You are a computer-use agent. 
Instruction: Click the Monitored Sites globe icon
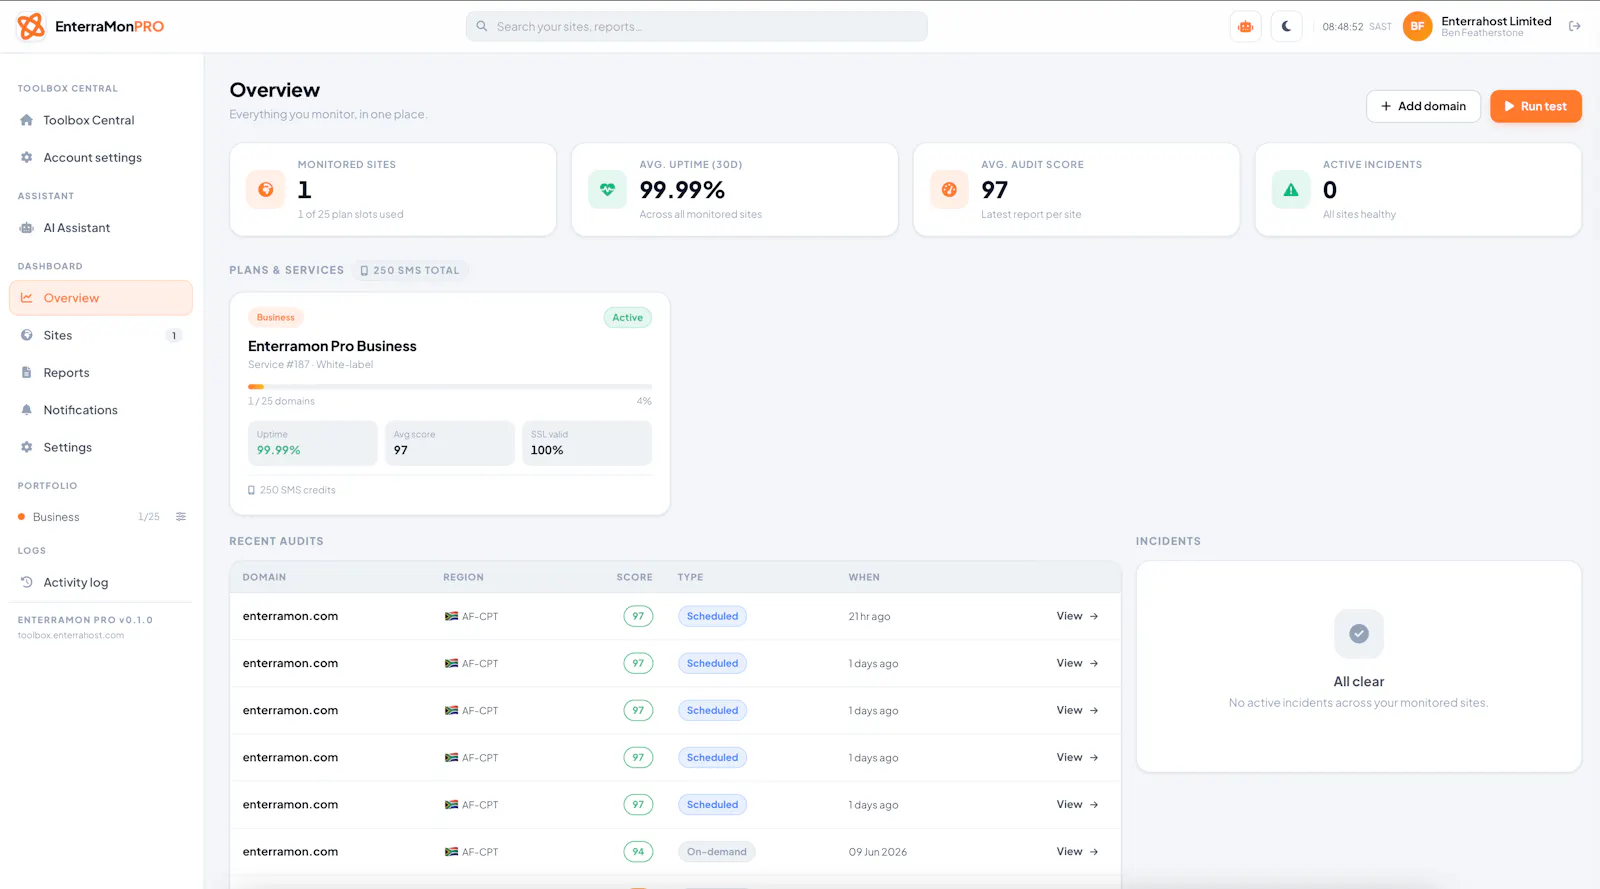click(266, 189)
